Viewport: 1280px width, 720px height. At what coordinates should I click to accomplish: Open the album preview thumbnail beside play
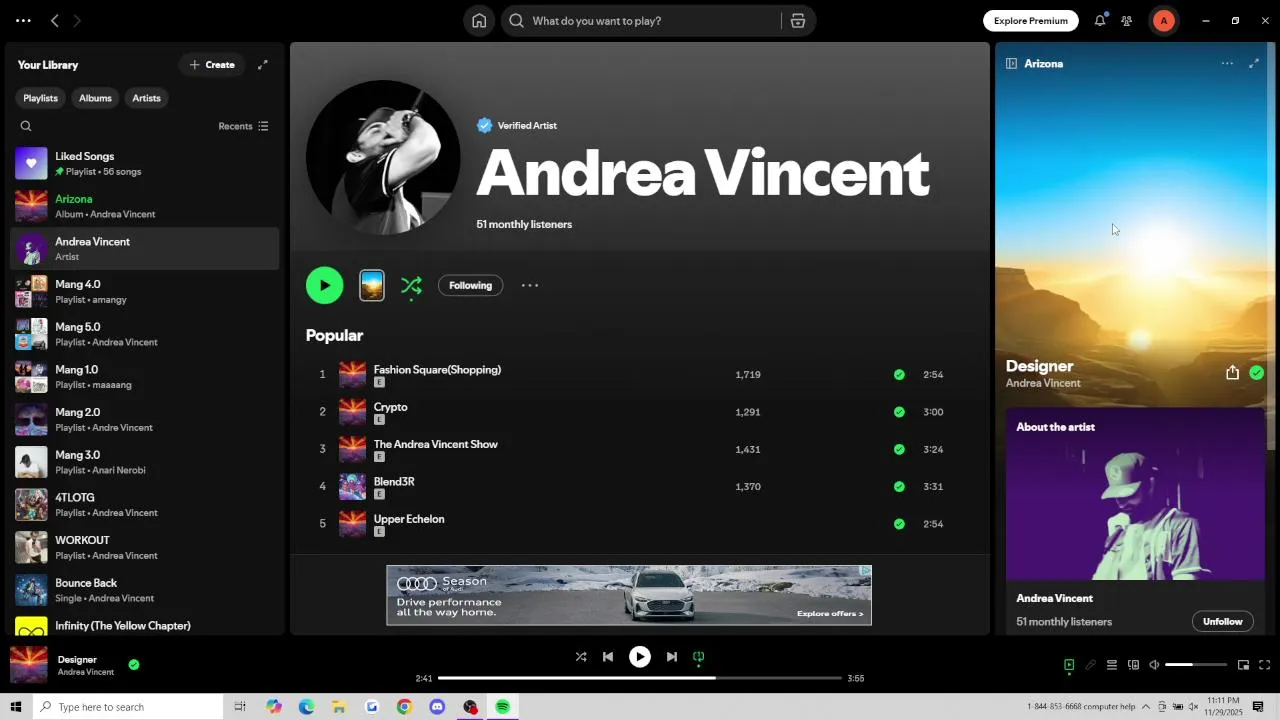point(372,285)
